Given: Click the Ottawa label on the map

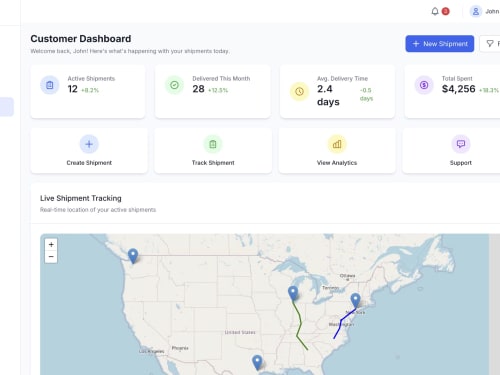Looking at the screenshot, I should (347, 276).
